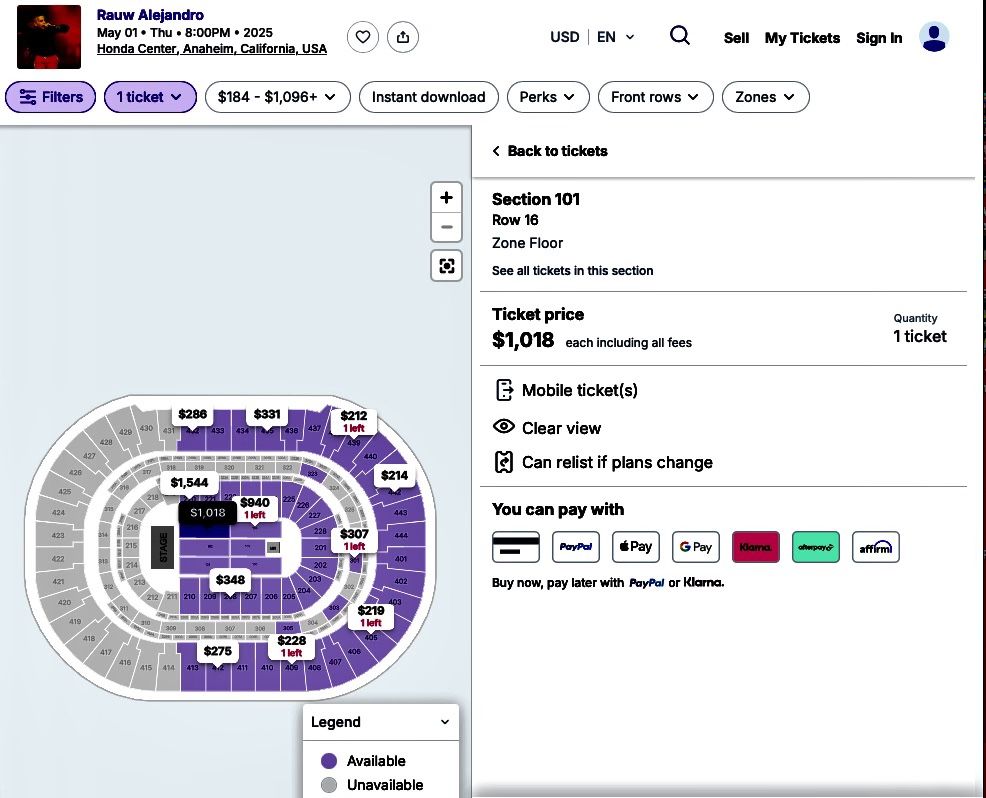The height and width of the screenshot is (798, 986).
Task: Select the PayPal payment icon
Action: click(576, 547)
